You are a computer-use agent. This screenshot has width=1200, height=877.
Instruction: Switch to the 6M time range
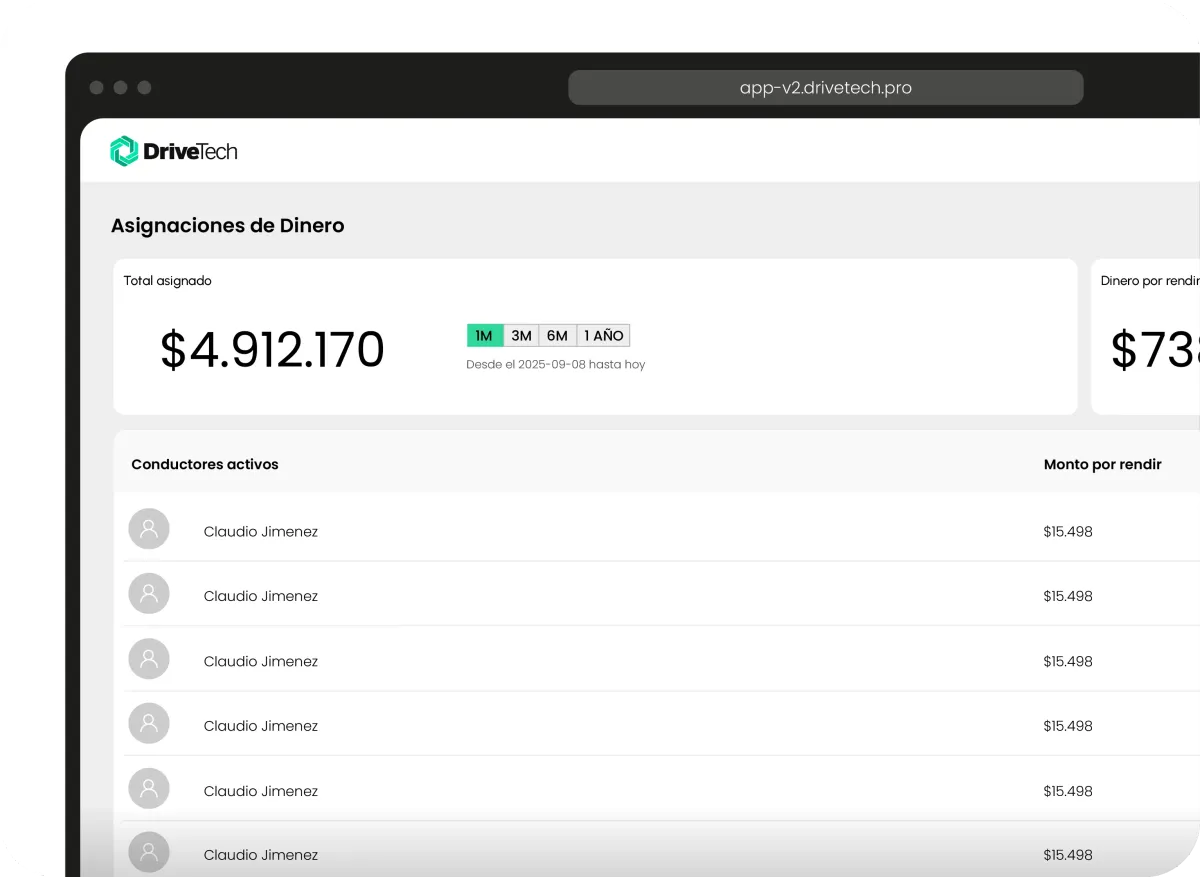[558, 336]
